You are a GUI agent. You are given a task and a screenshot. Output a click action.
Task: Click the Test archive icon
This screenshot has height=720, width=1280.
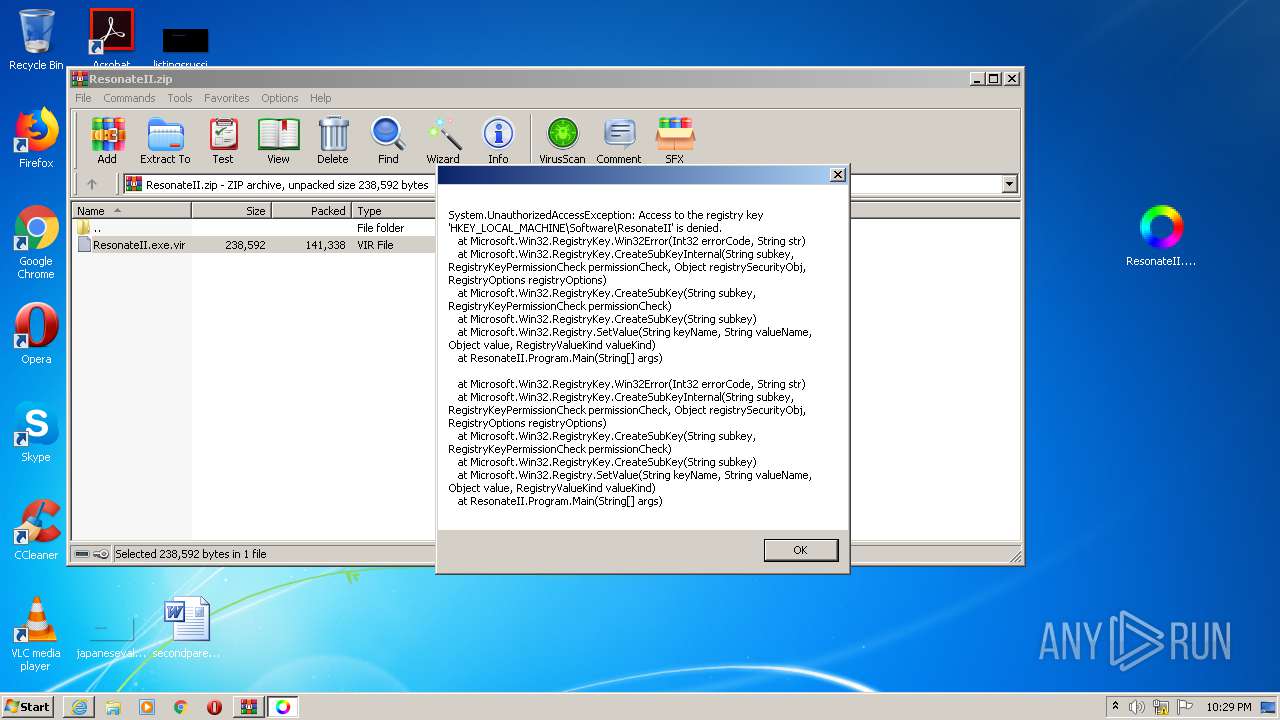click(223, 140)
